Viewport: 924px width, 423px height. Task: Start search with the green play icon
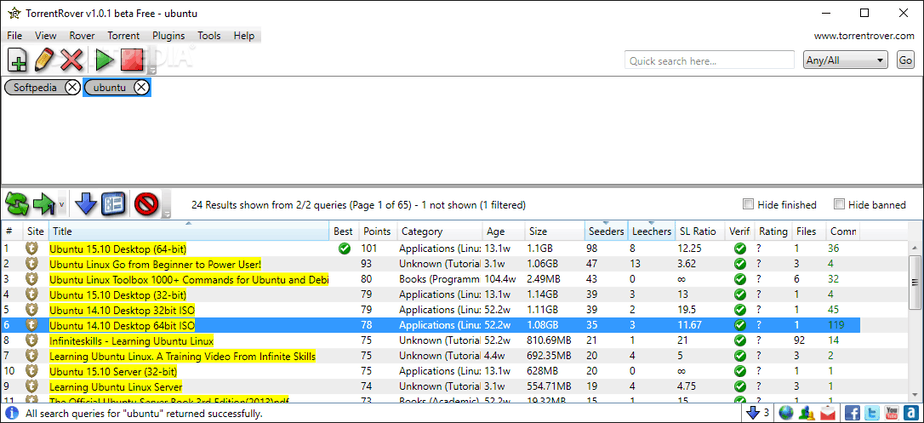click(104, 60)
